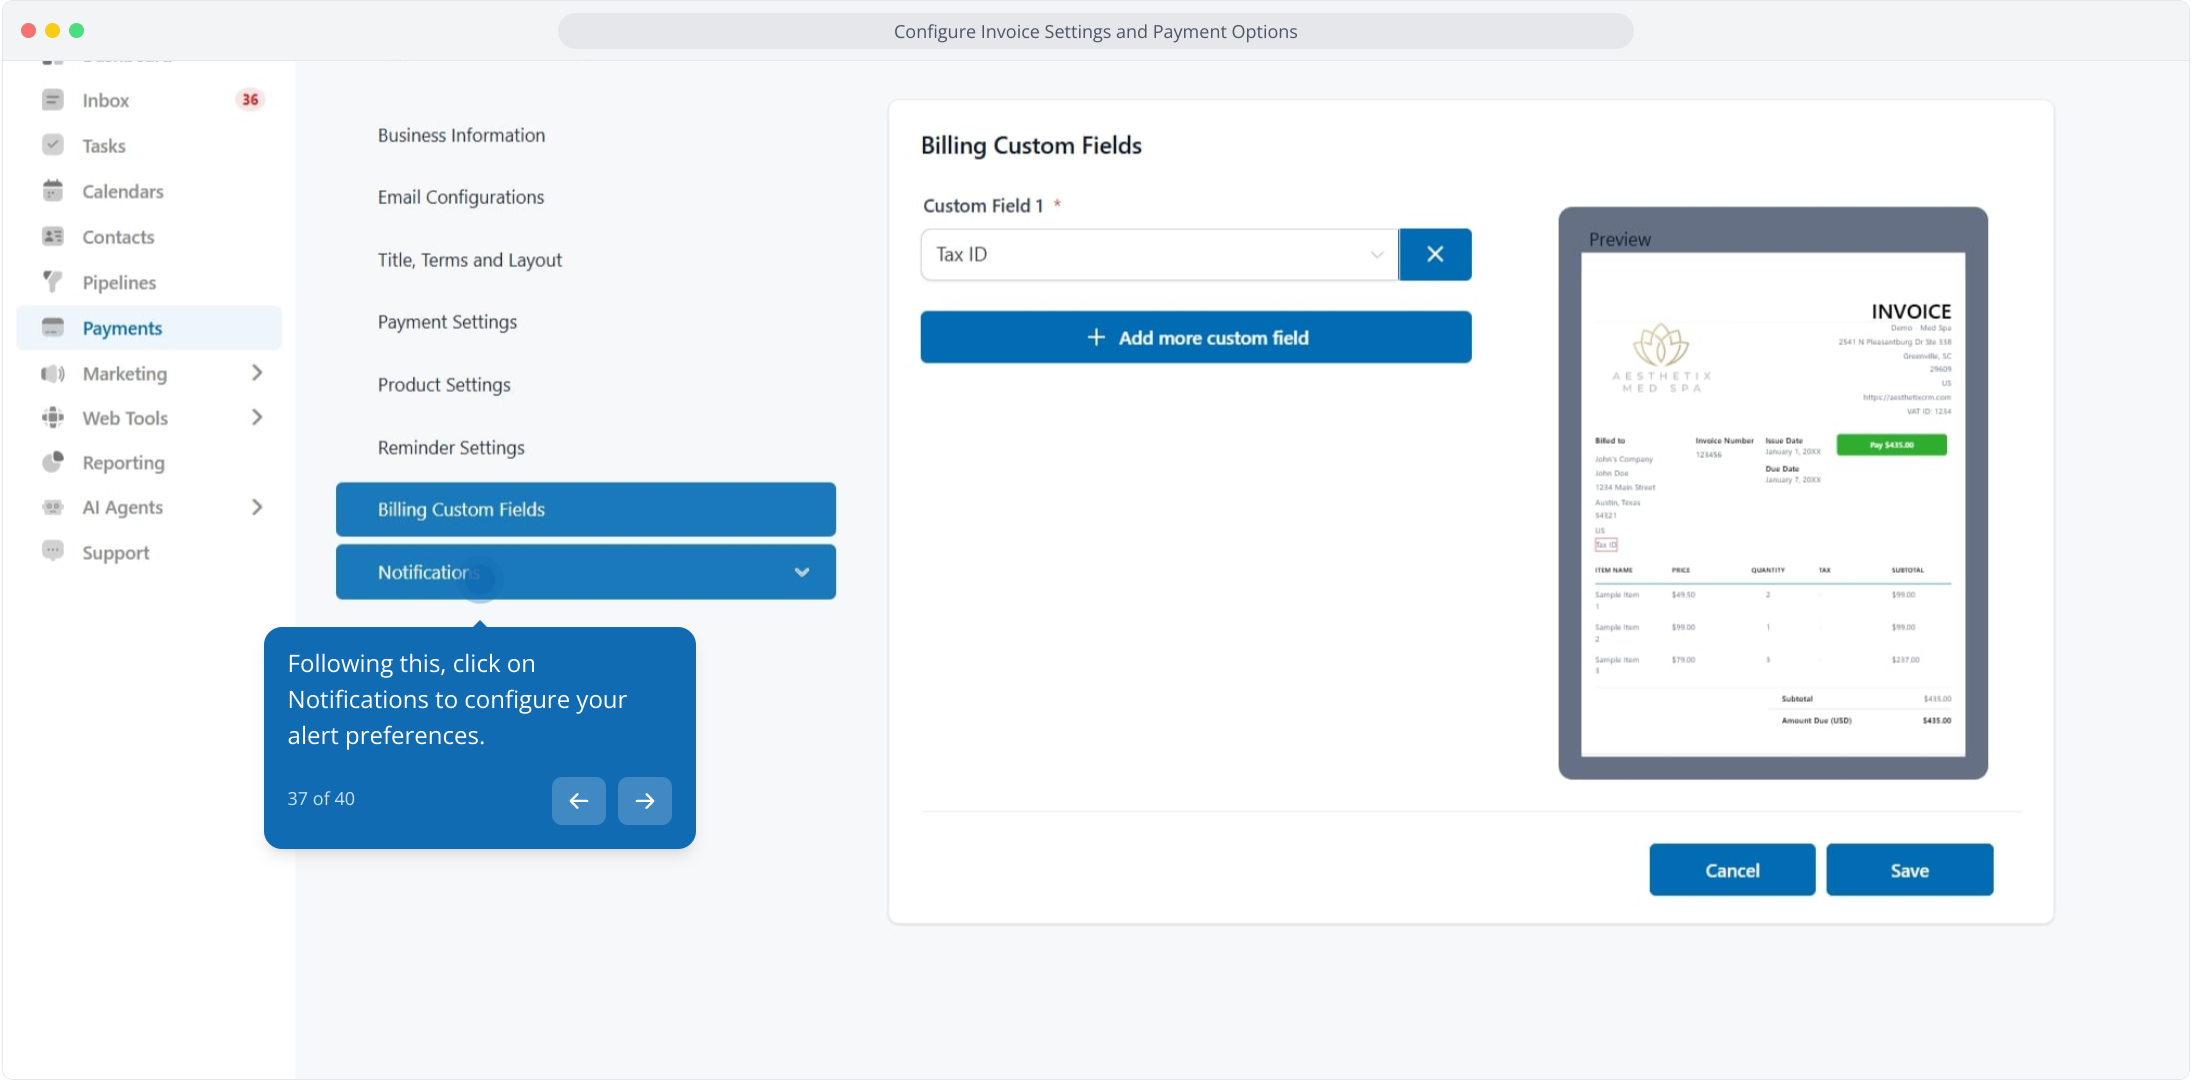Click the Pipelines funnel icon
Screen dimensions: 2192x1080
53,282
